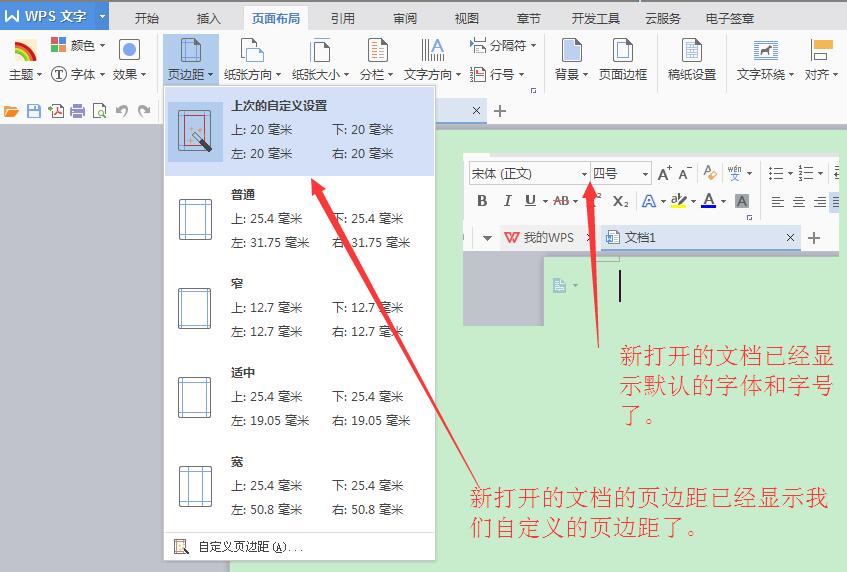Choose the 适中 moderate margin preset

(x=299, y=398)
